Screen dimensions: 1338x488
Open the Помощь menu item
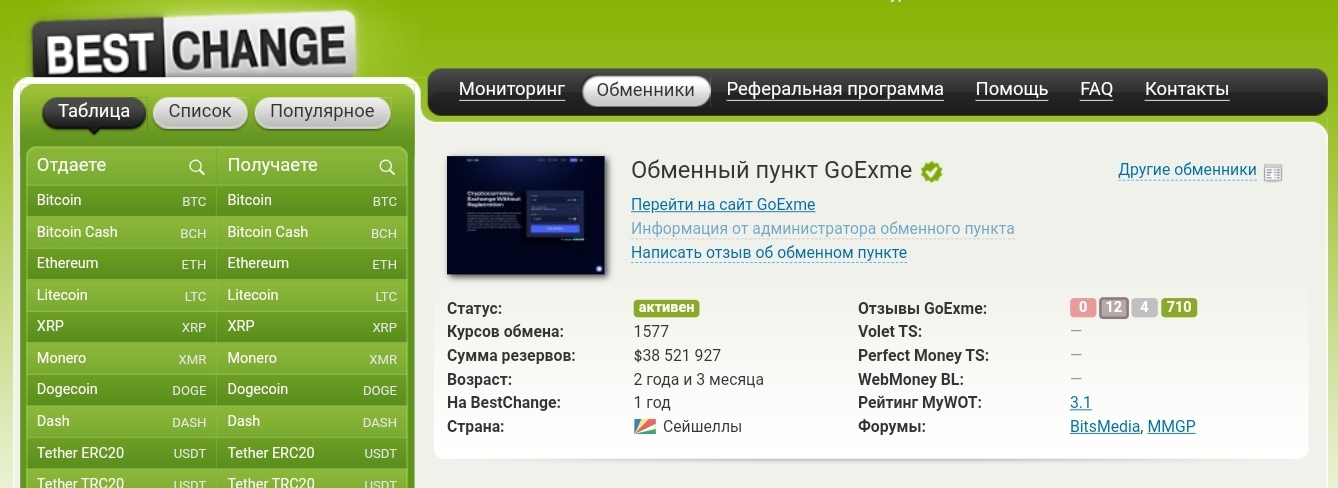[x=1012, y=90]
